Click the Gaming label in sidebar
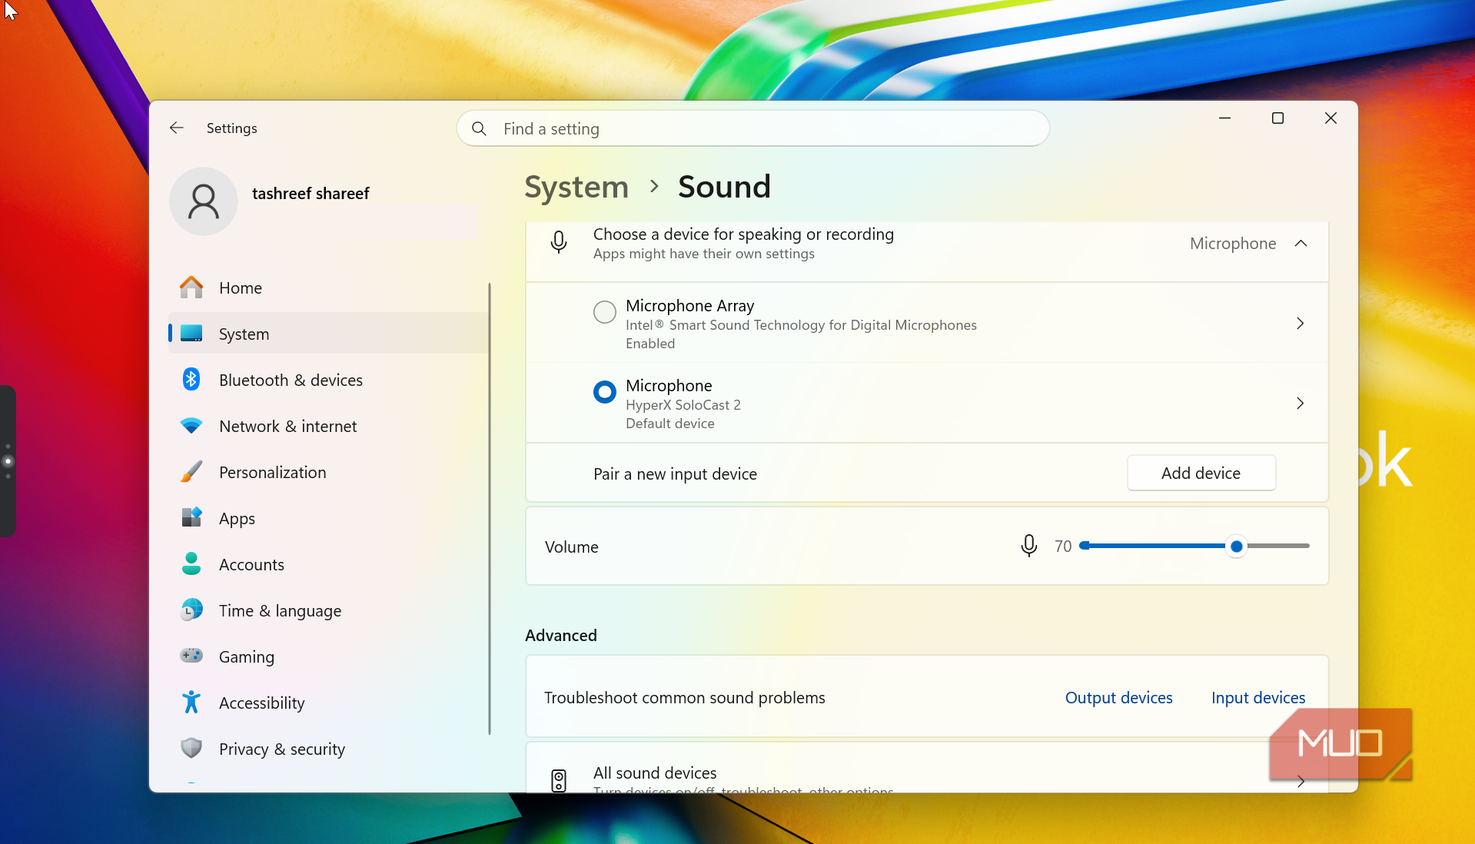 [246, 657]
